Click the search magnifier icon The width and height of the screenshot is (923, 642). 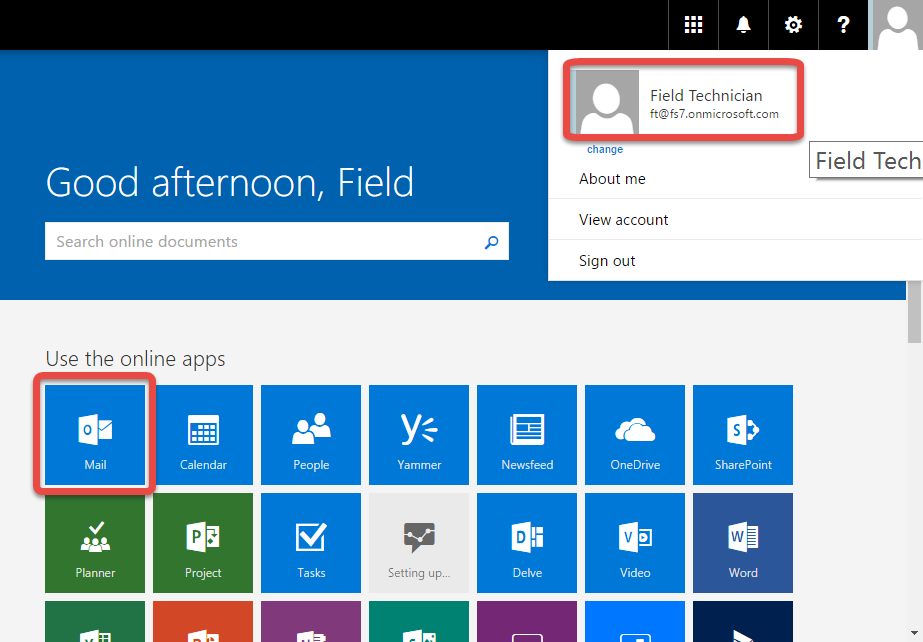click(492, 242)
